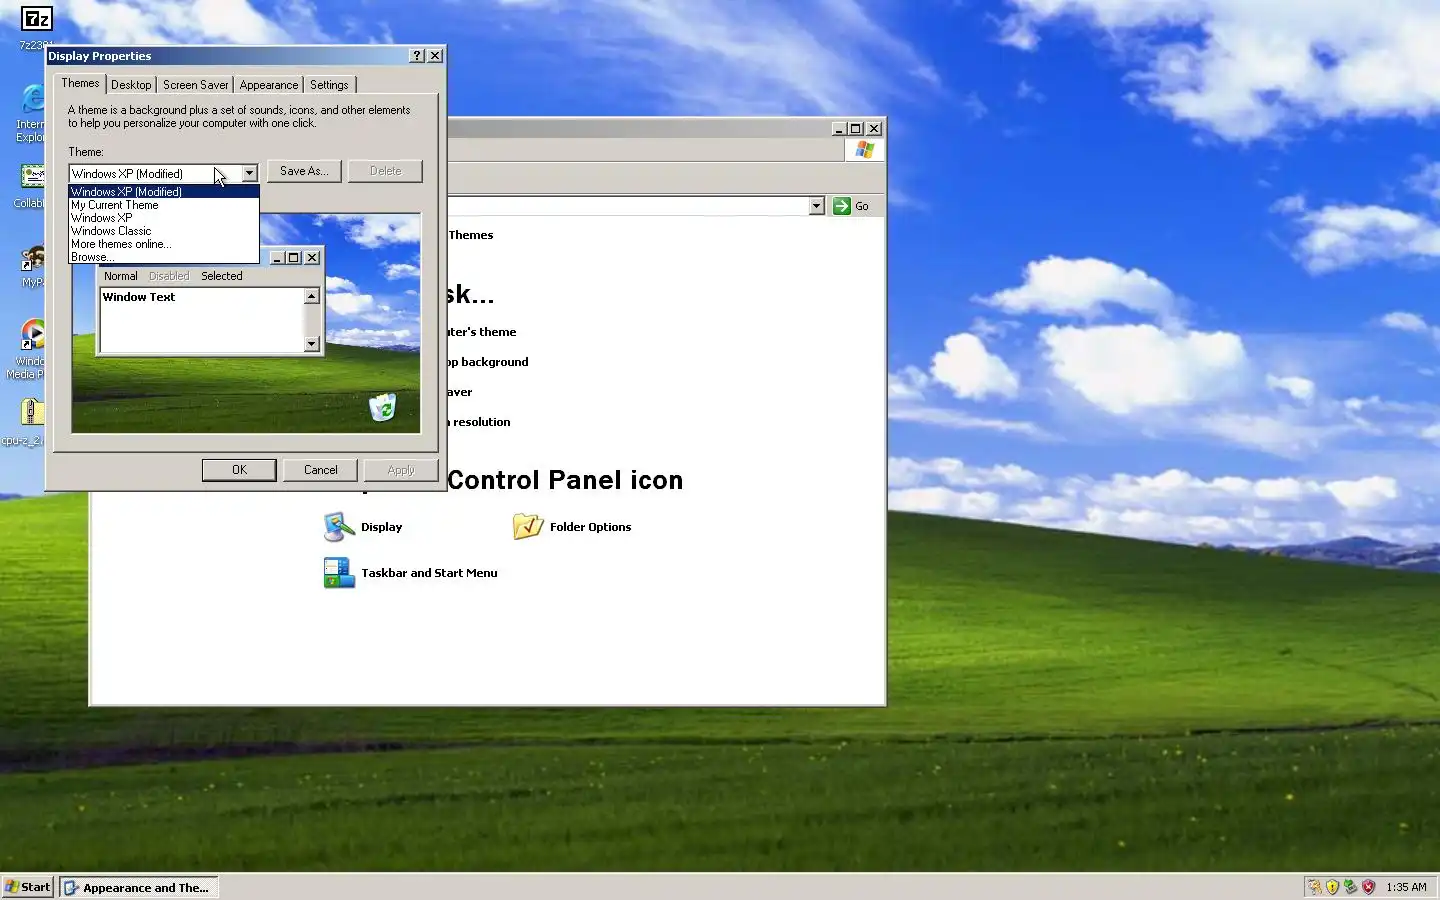1440x900 pixels.
Task: Click the 'Window Text' preview area
Action: [x=202, y=320]
